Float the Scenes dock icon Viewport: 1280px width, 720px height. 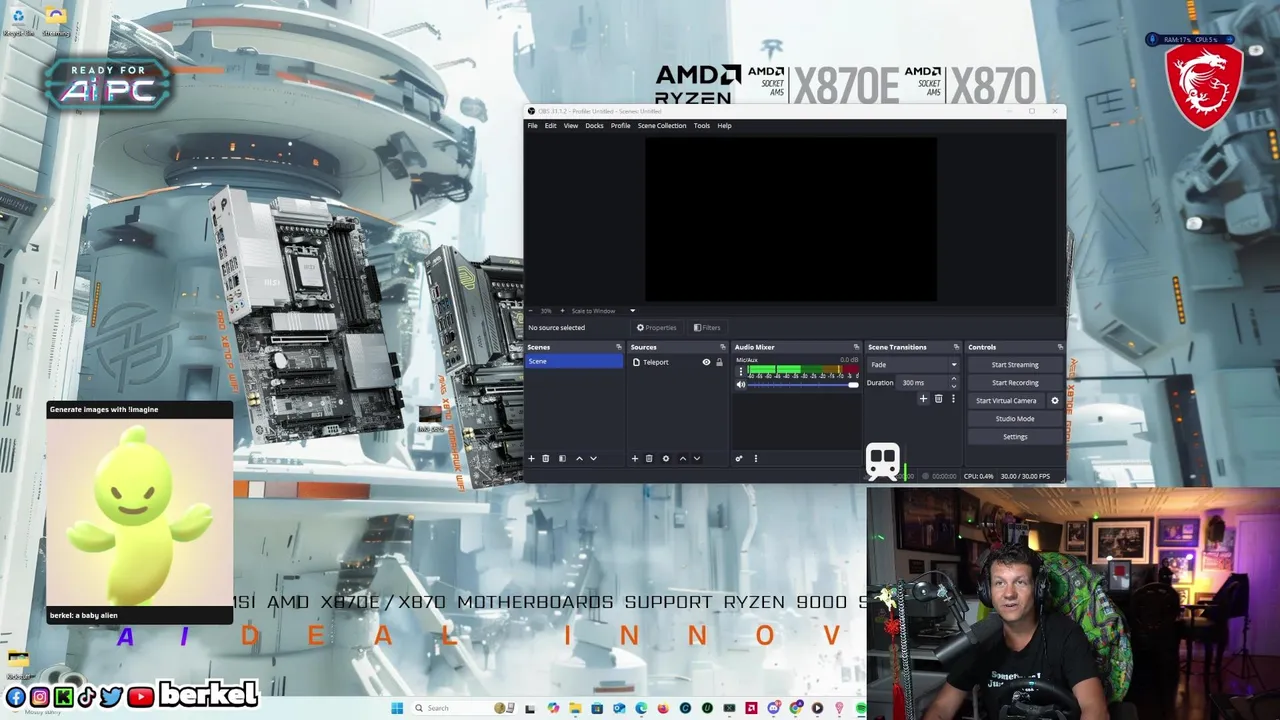pyautogui.click(x=618, y=347)
